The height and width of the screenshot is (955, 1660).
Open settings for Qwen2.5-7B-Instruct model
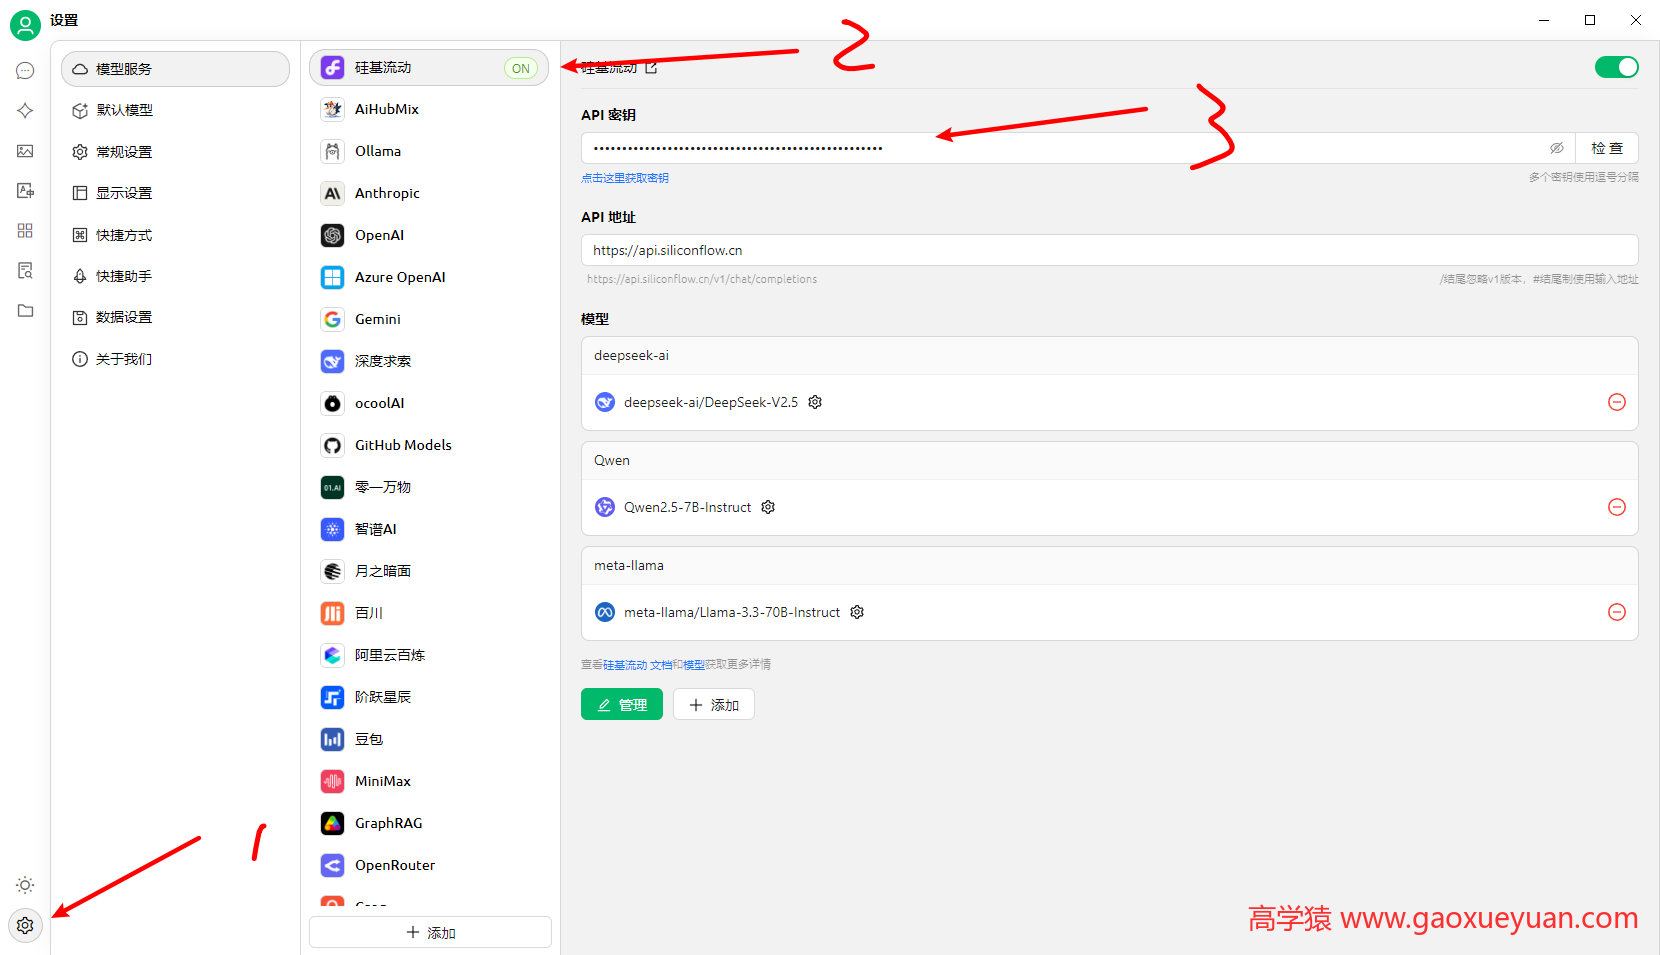pos(767,507)
